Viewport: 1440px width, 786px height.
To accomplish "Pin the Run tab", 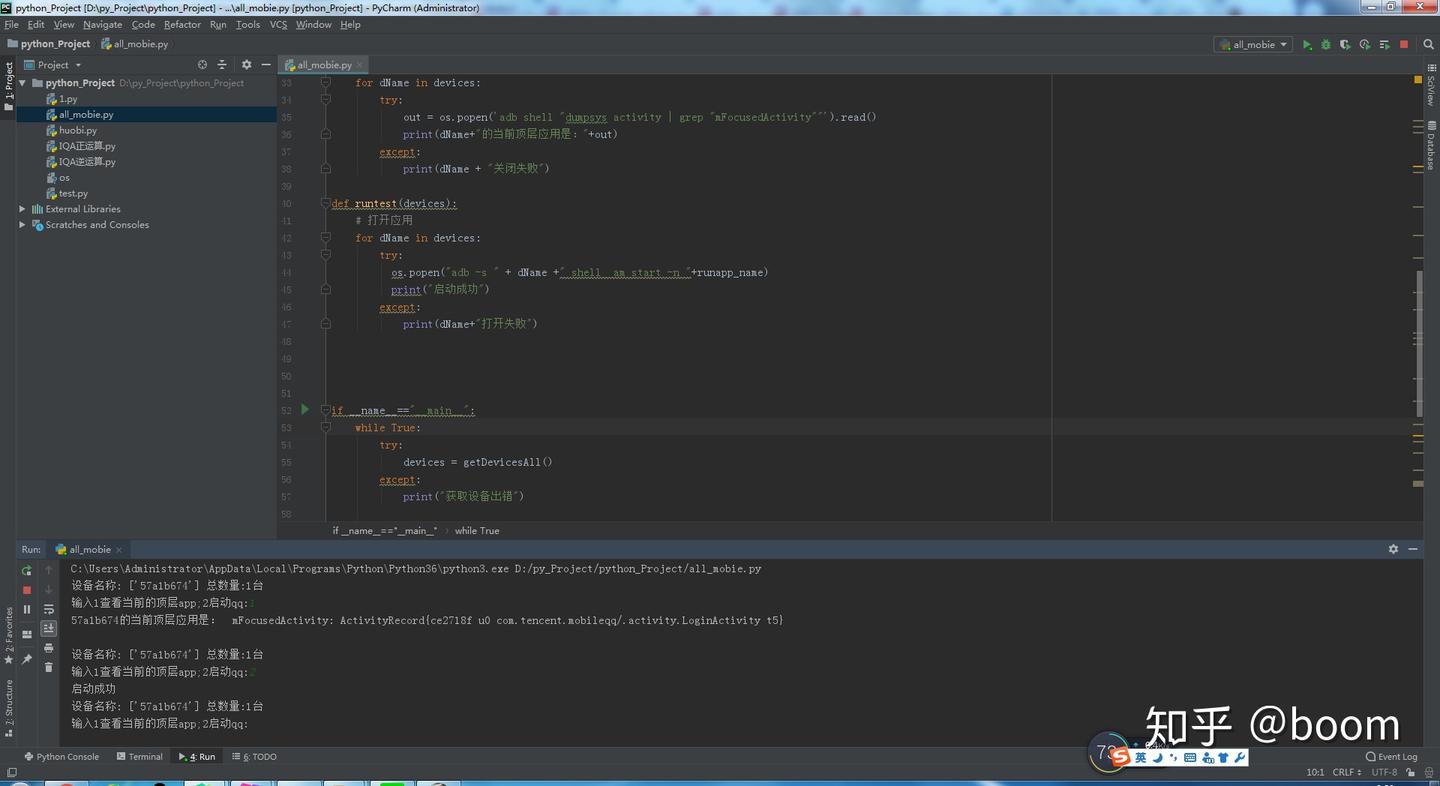I will 27,659.
